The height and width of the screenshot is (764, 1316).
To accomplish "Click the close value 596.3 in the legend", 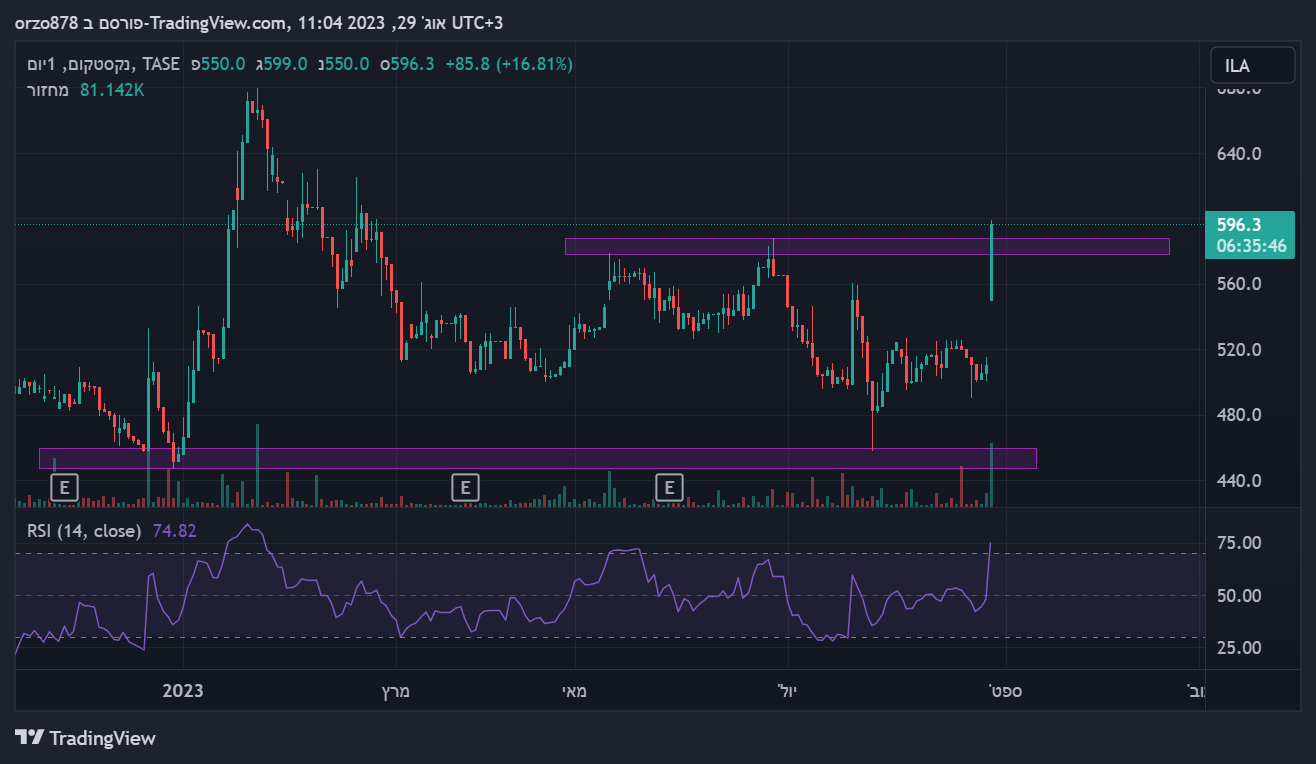I will 412,64.
